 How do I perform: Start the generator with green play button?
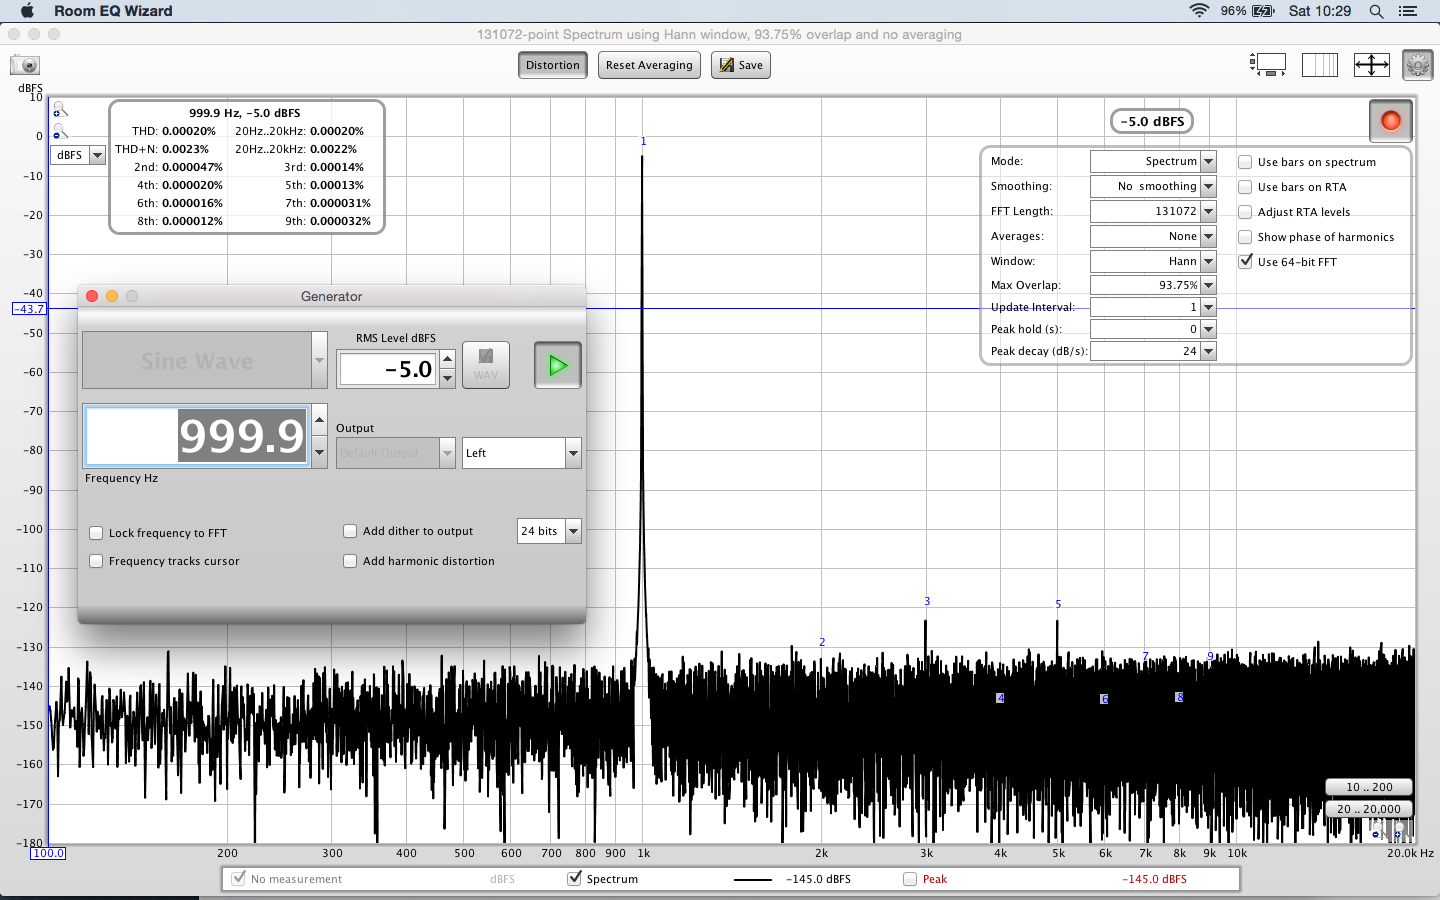(x=558, y=365)
